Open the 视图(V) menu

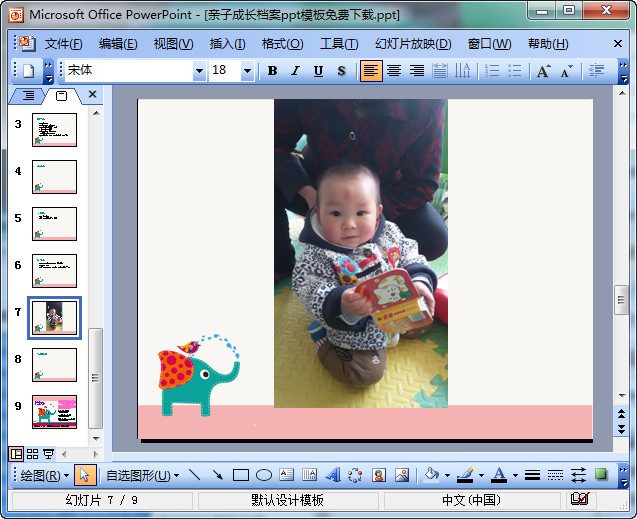[173, 43]
